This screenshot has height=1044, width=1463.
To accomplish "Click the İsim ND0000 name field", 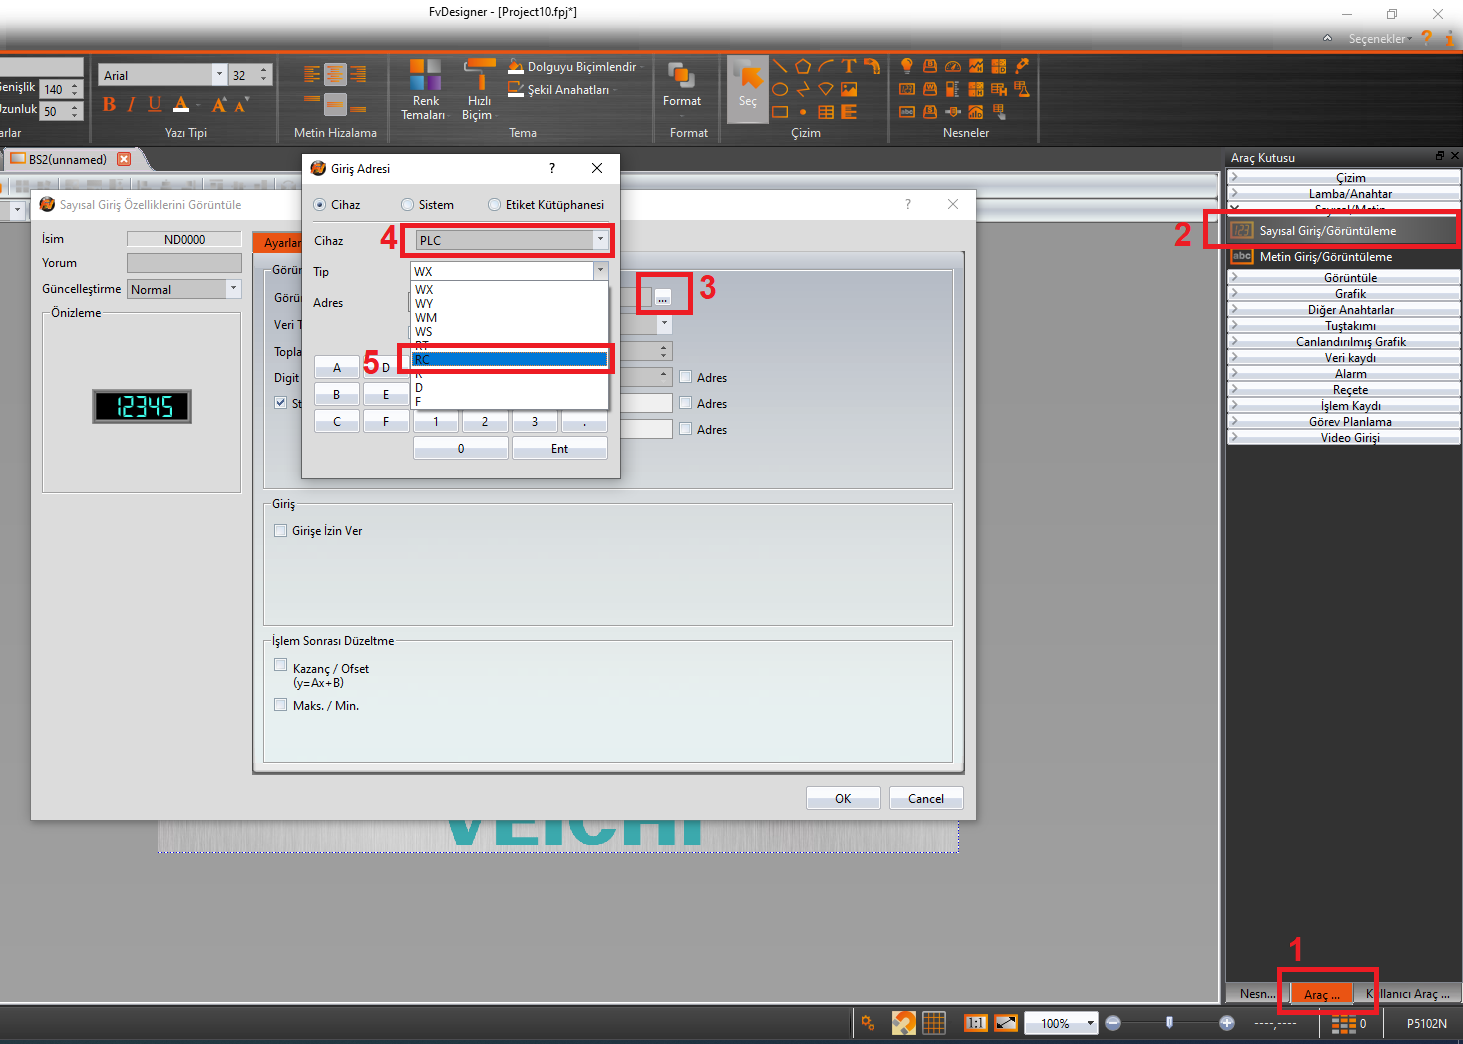I will [184, 240].
